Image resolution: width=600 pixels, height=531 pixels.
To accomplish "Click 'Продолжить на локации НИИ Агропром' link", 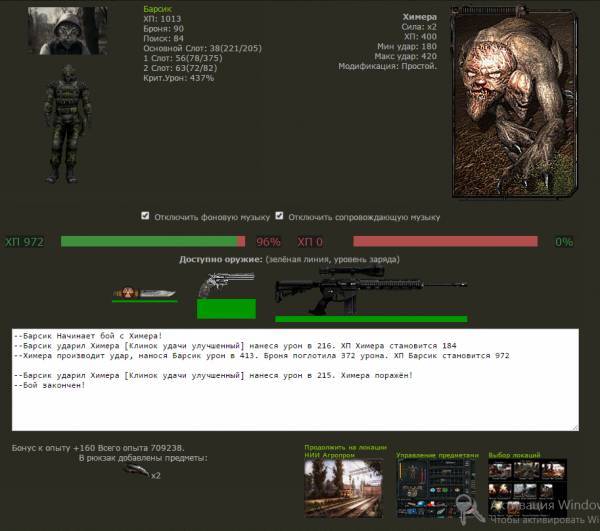I will [343, 450].
